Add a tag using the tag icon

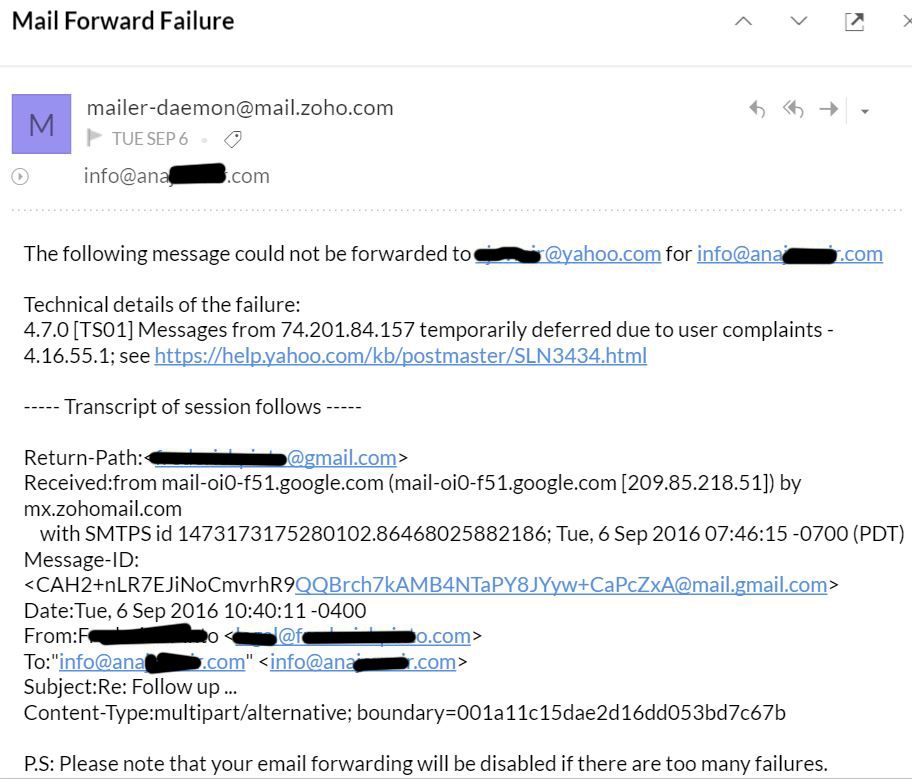(232, 139)
